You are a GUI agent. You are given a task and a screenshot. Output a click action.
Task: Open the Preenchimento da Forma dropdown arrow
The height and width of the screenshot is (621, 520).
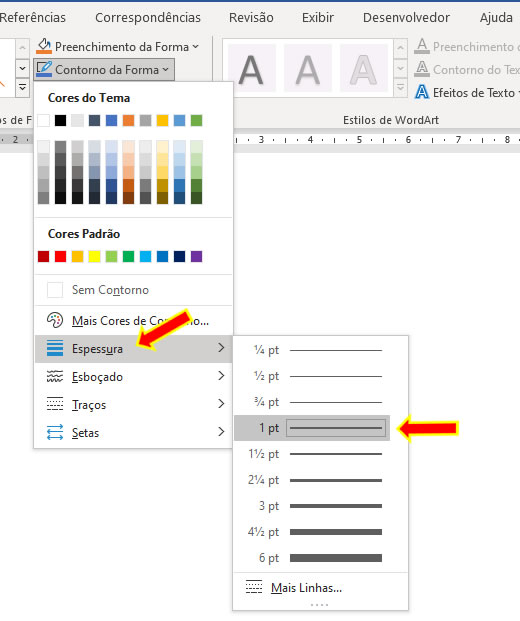195,47
